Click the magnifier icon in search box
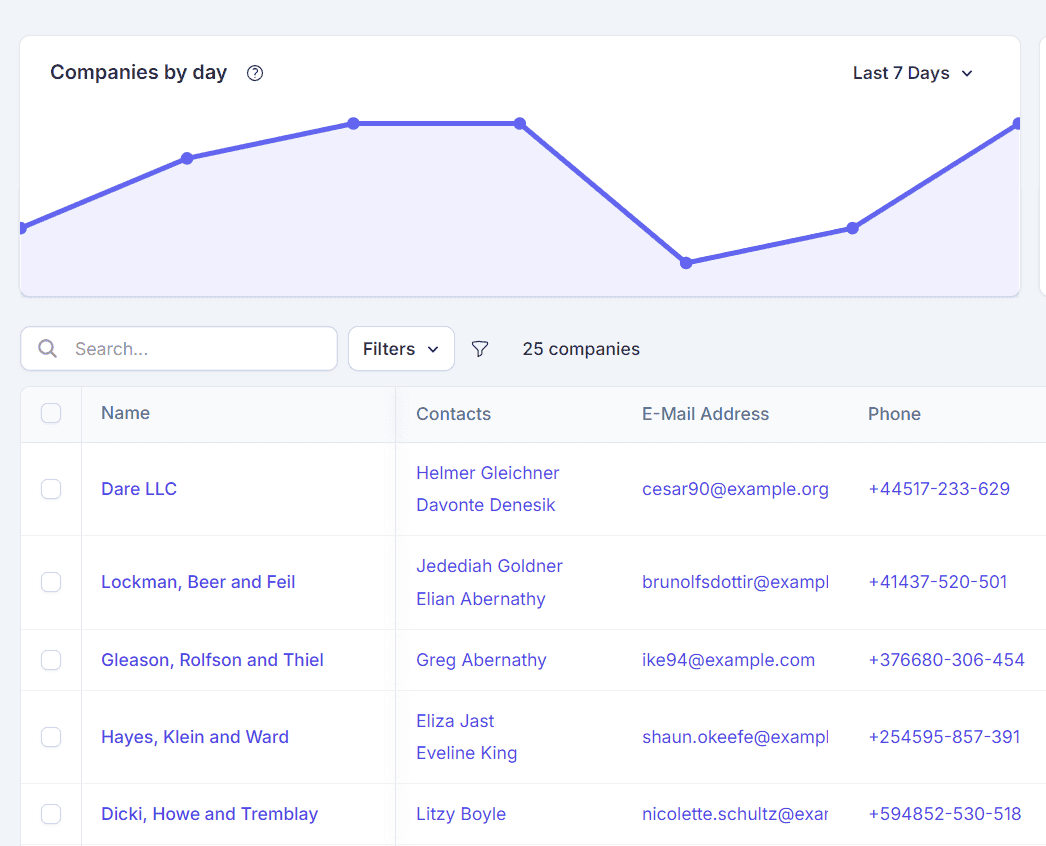Image resolution: width=1046 pixels, height=846 pixels. (x=47, y=349)
